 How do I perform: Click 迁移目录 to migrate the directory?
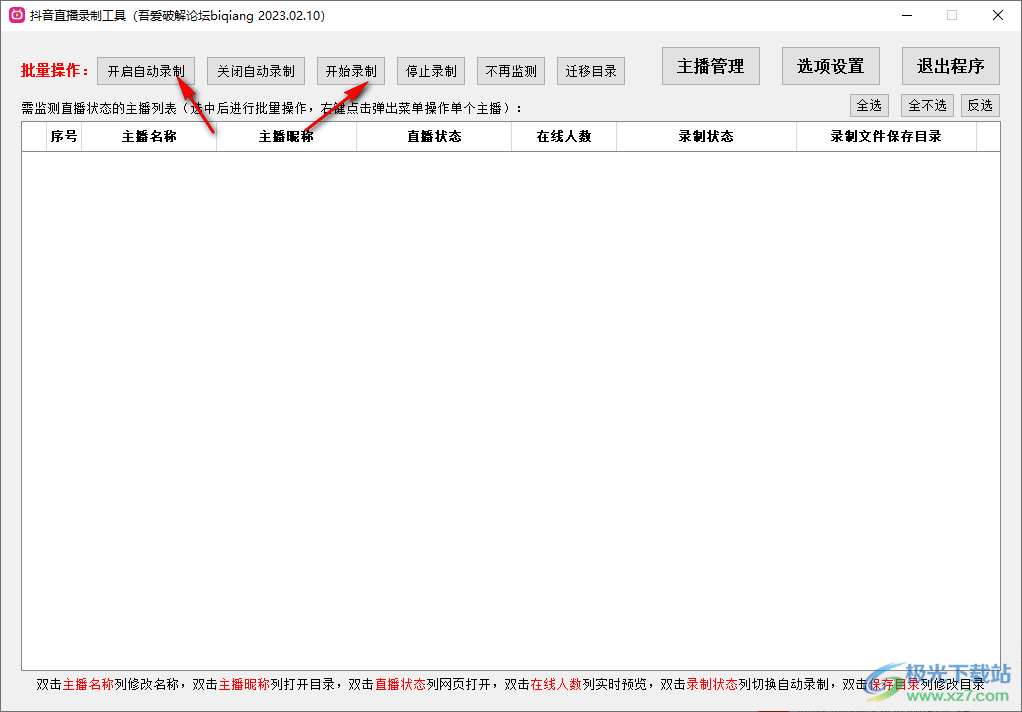pos(590,70)
